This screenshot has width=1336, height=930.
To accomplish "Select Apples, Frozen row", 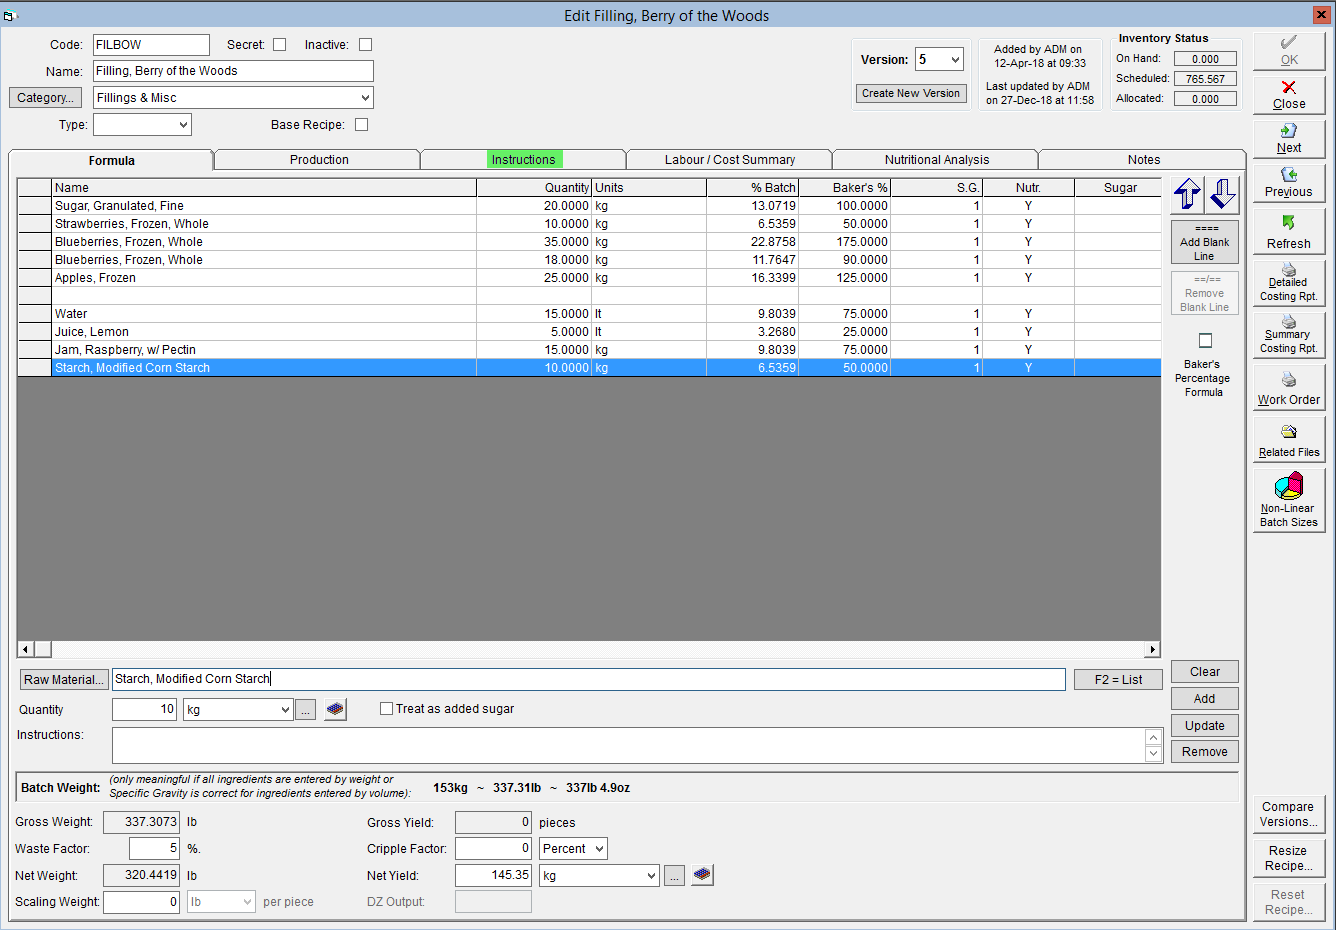I will tap(589, 278).
